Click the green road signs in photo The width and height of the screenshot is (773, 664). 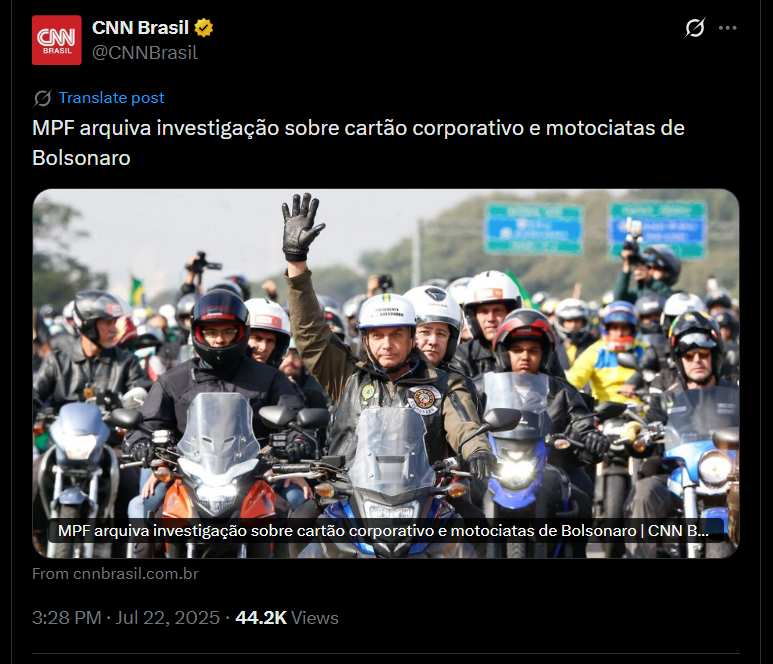tap(596, 230)
